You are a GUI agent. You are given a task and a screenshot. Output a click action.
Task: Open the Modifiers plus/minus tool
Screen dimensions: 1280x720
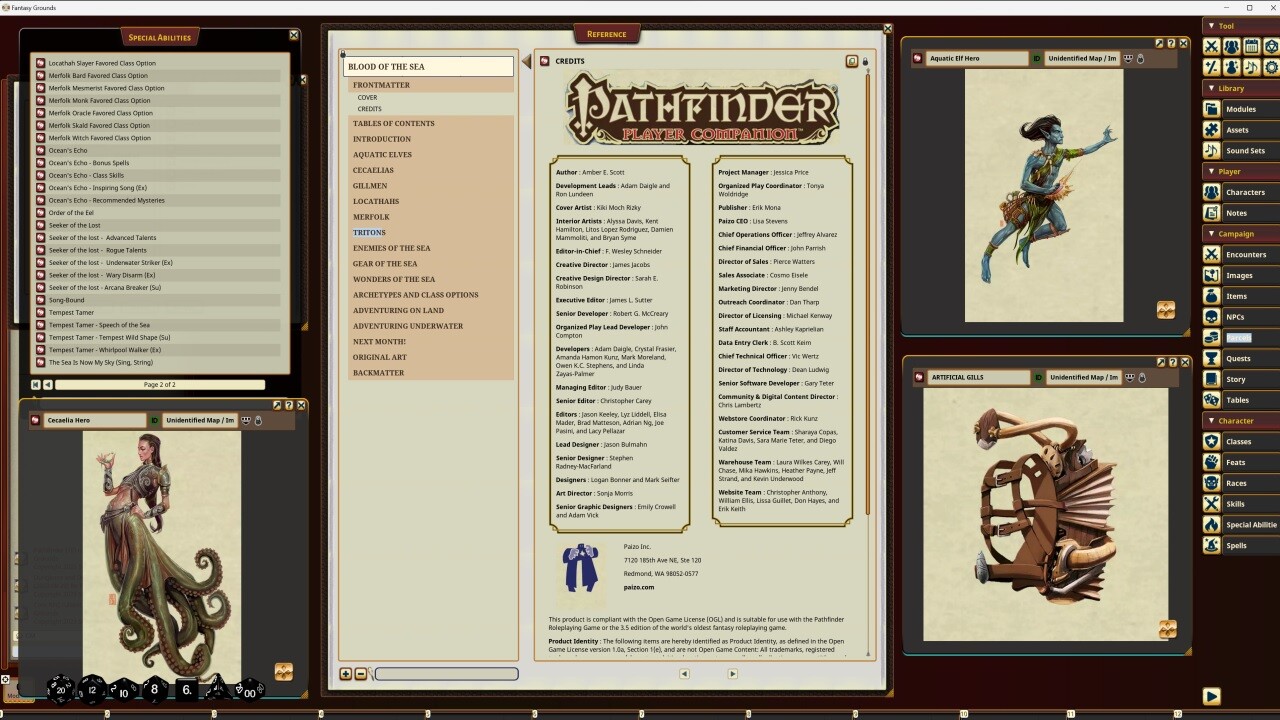click(1212, 68)
